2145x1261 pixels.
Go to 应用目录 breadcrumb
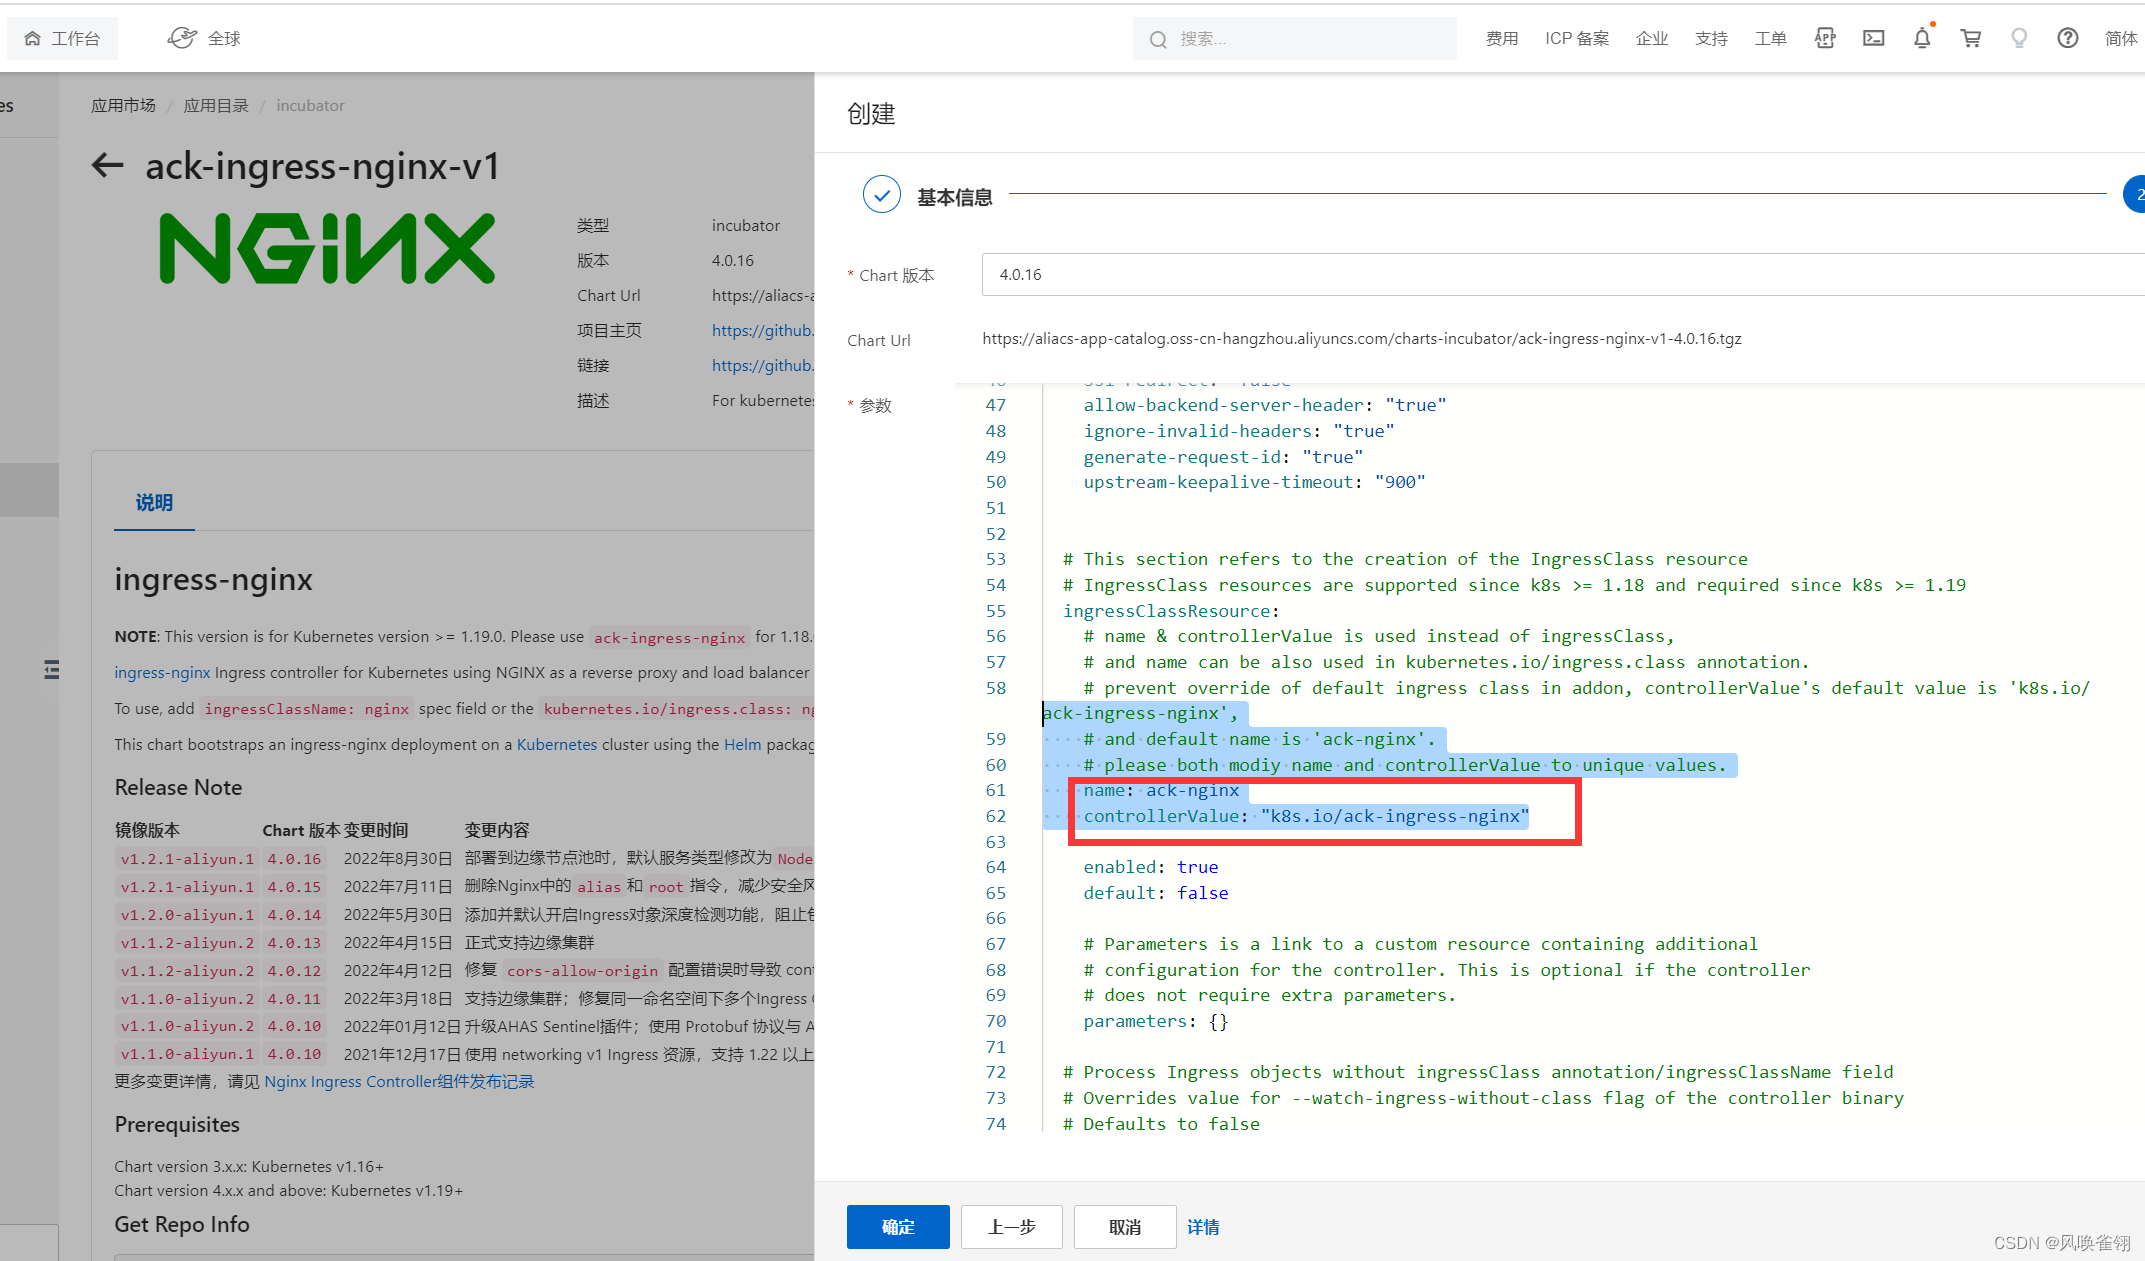pyautogui.click(x=216, y=105)
